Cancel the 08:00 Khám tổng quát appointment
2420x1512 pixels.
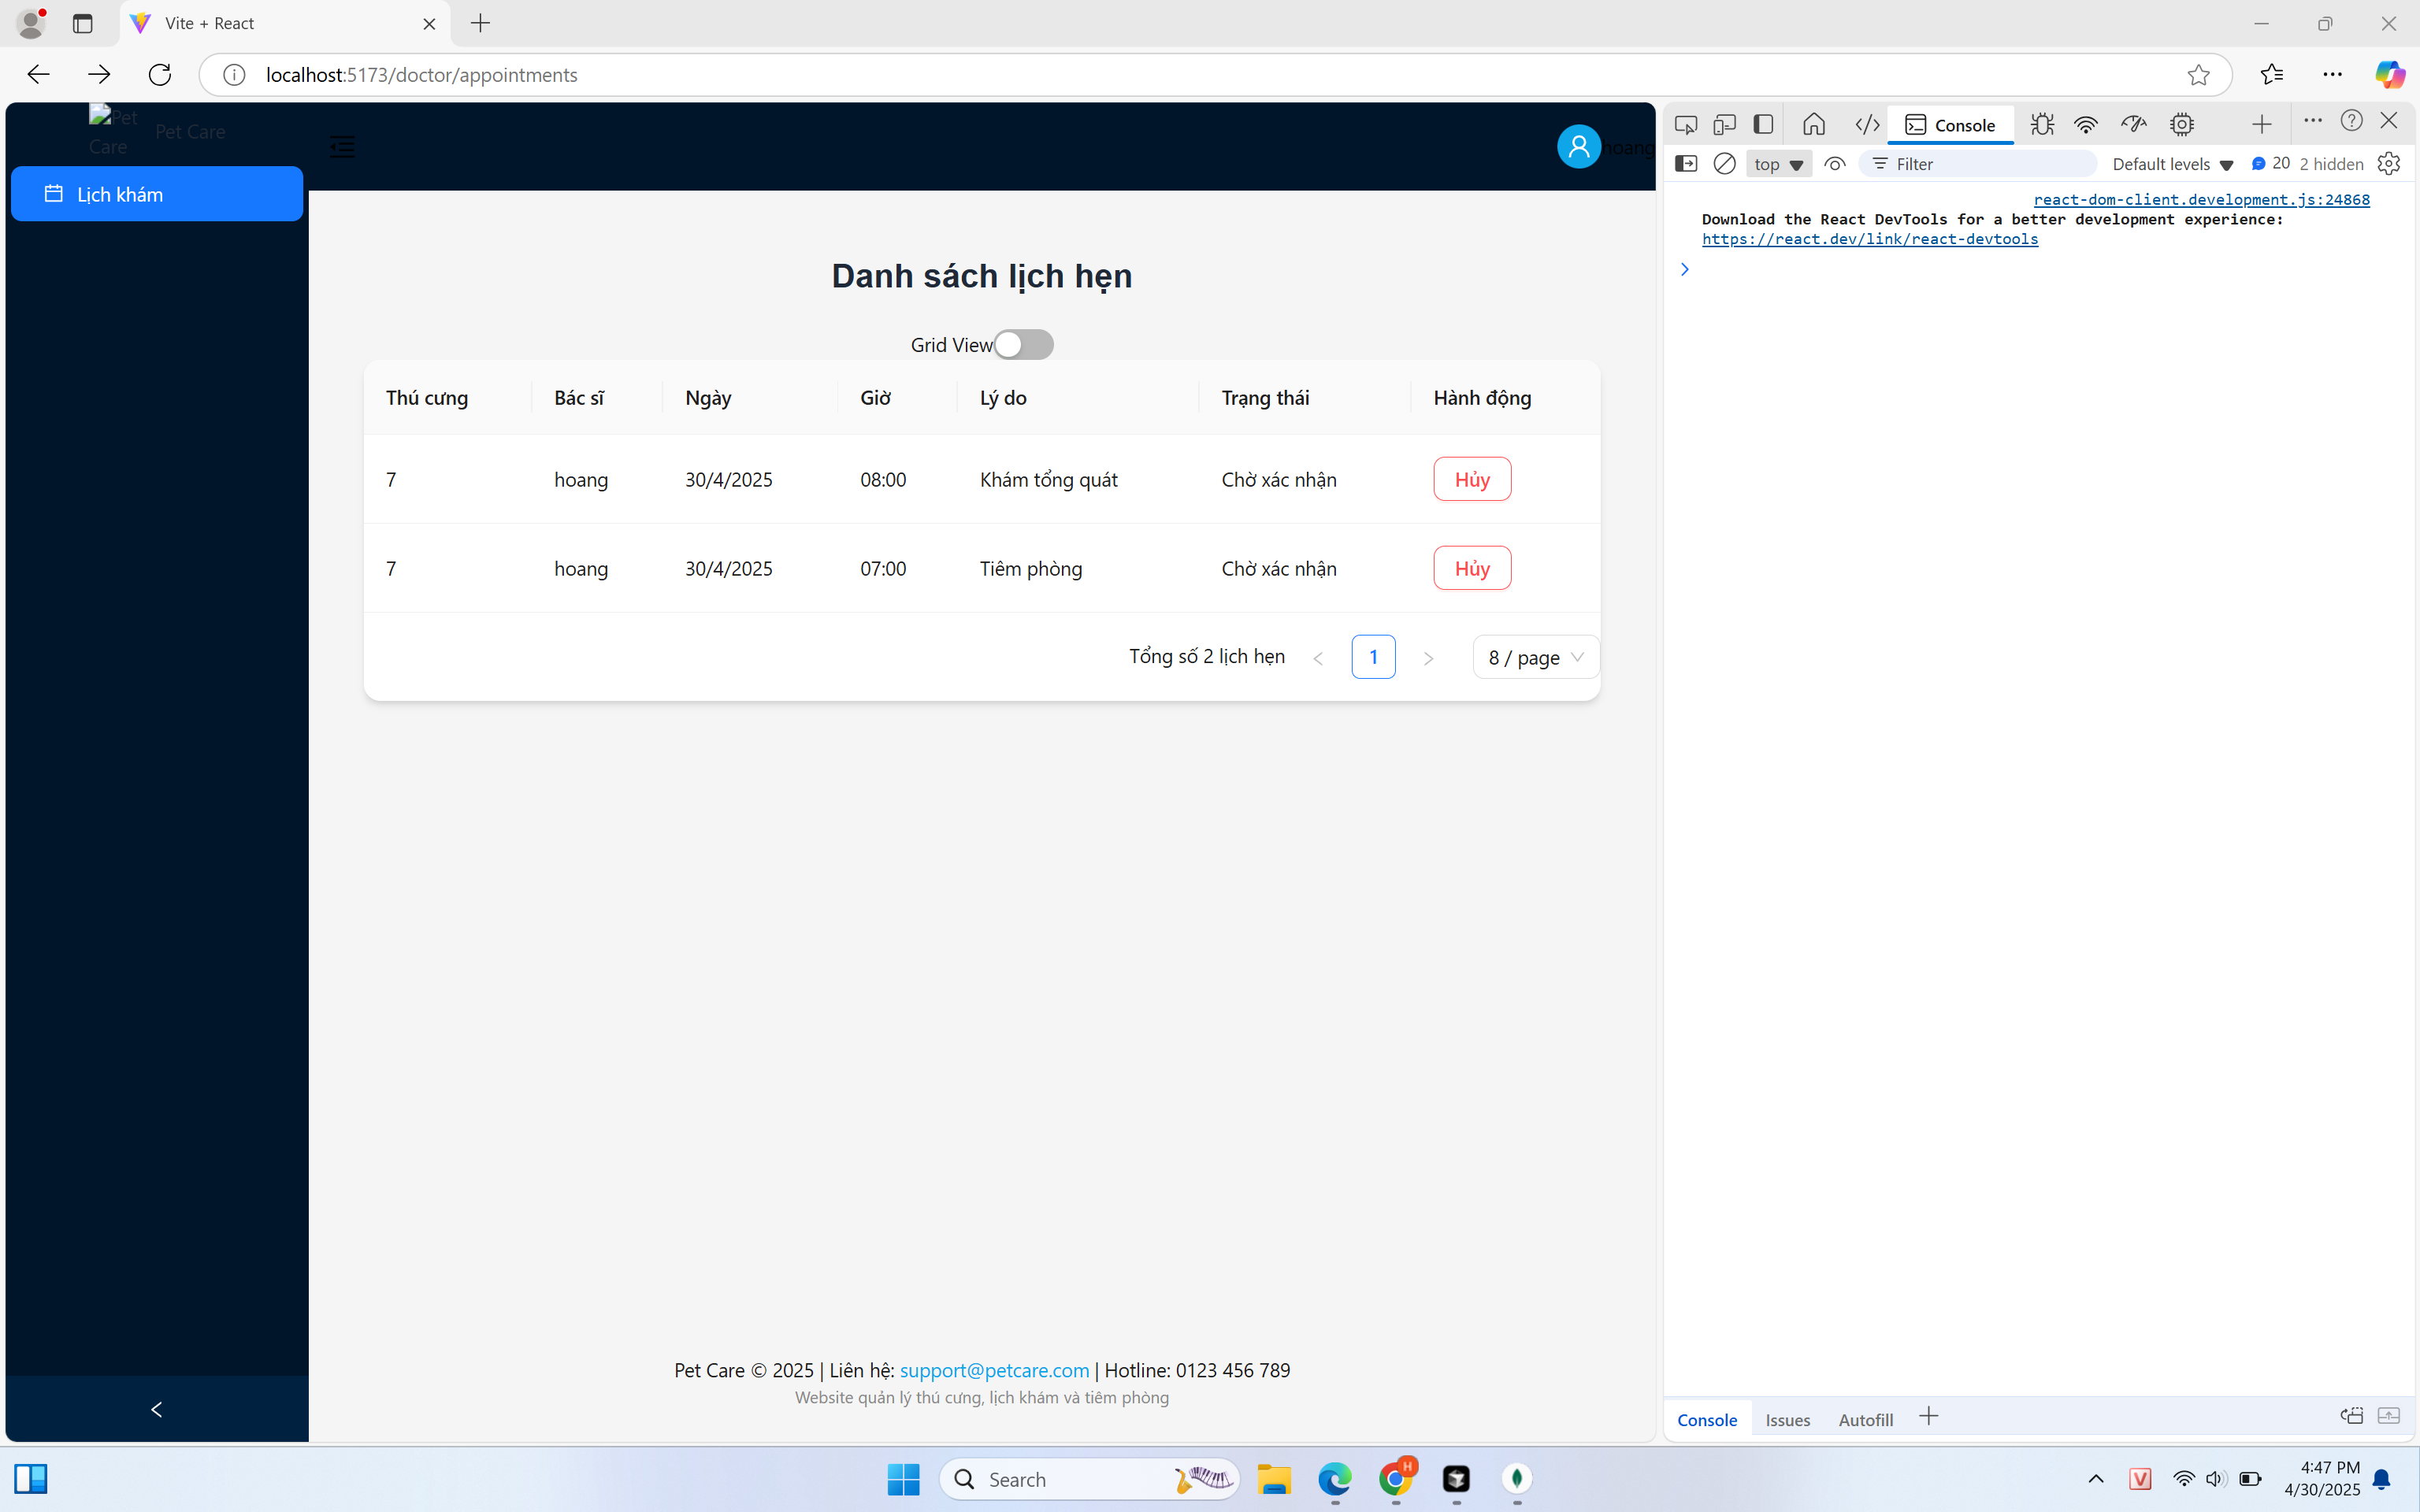point(1472,479)
